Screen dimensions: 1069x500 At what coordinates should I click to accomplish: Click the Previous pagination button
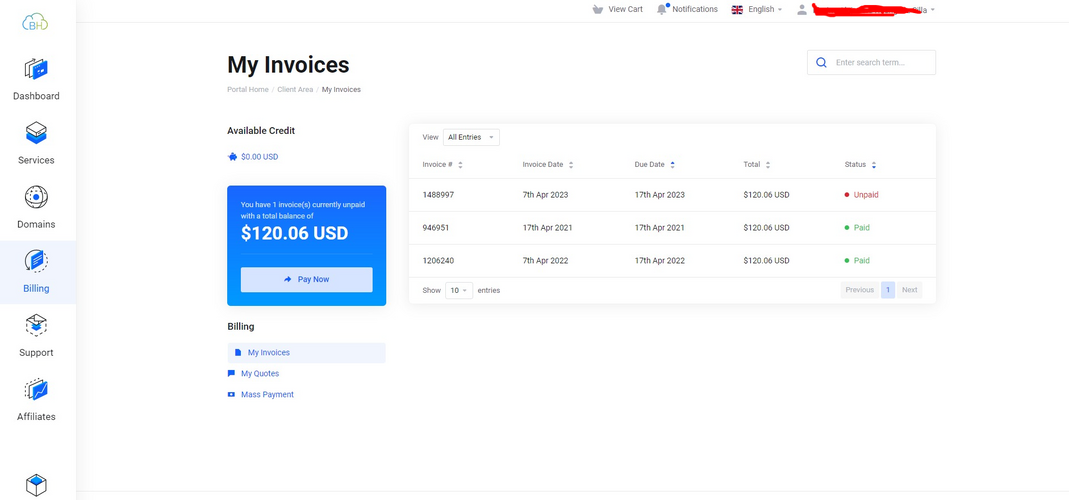click(x=860, y=290)
